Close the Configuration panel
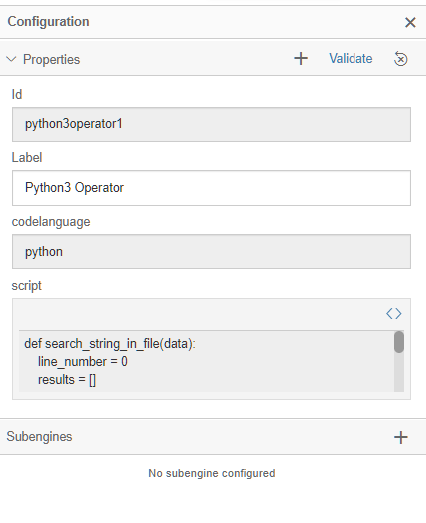The image size is (426, 523). click(410, 22)
